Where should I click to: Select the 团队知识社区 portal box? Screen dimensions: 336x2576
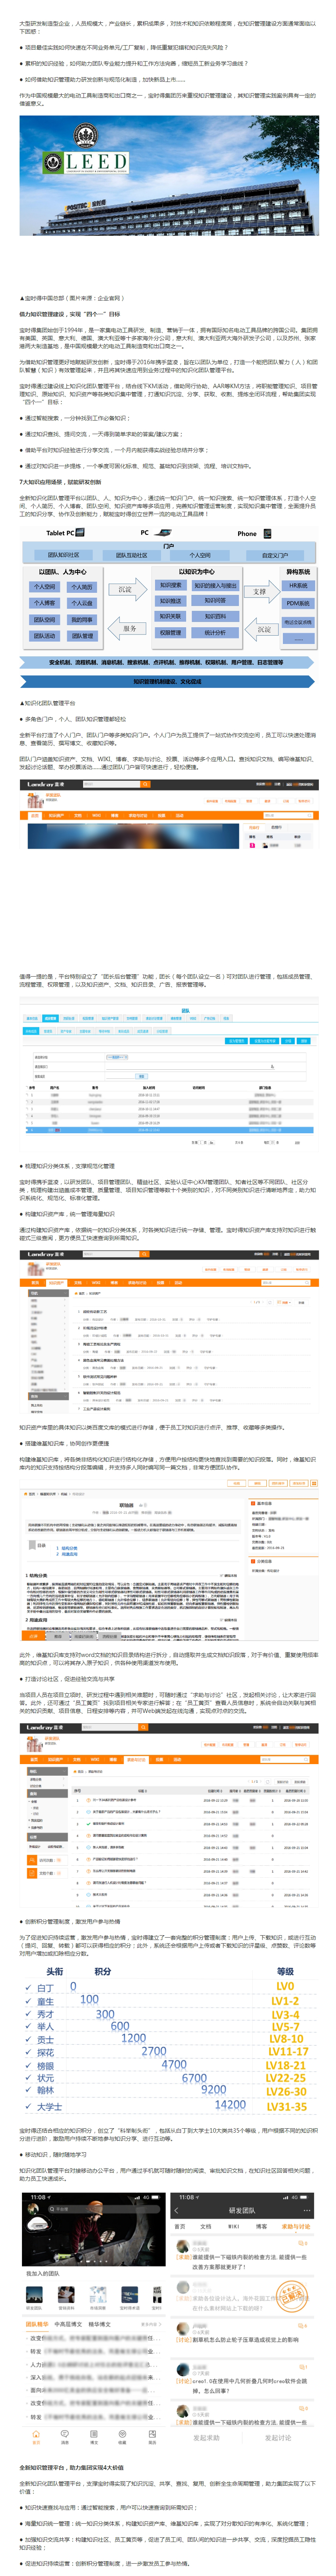coord(64,555)
